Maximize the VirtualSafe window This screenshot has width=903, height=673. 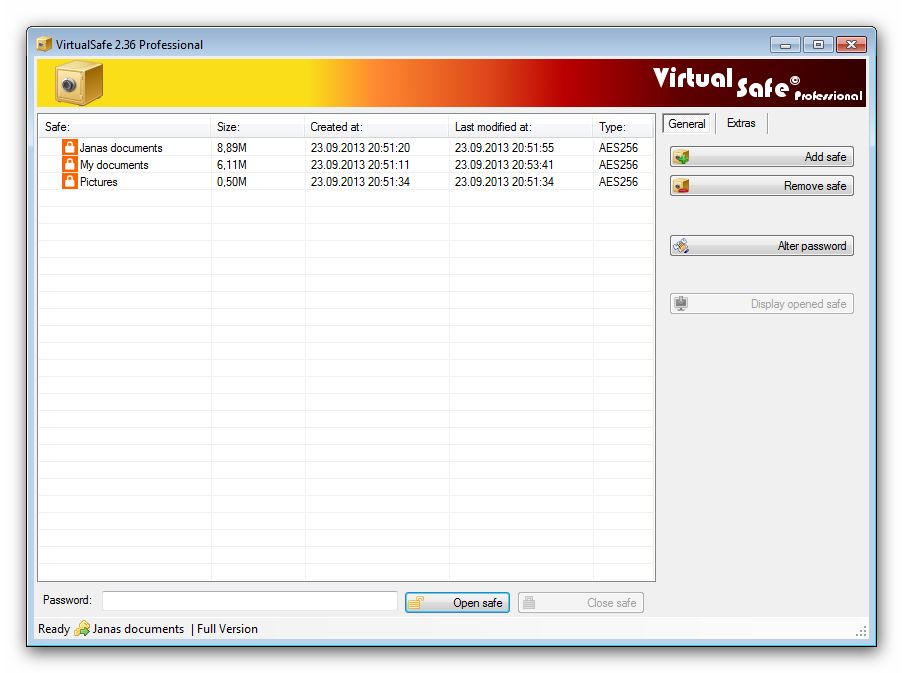point(818,45)
